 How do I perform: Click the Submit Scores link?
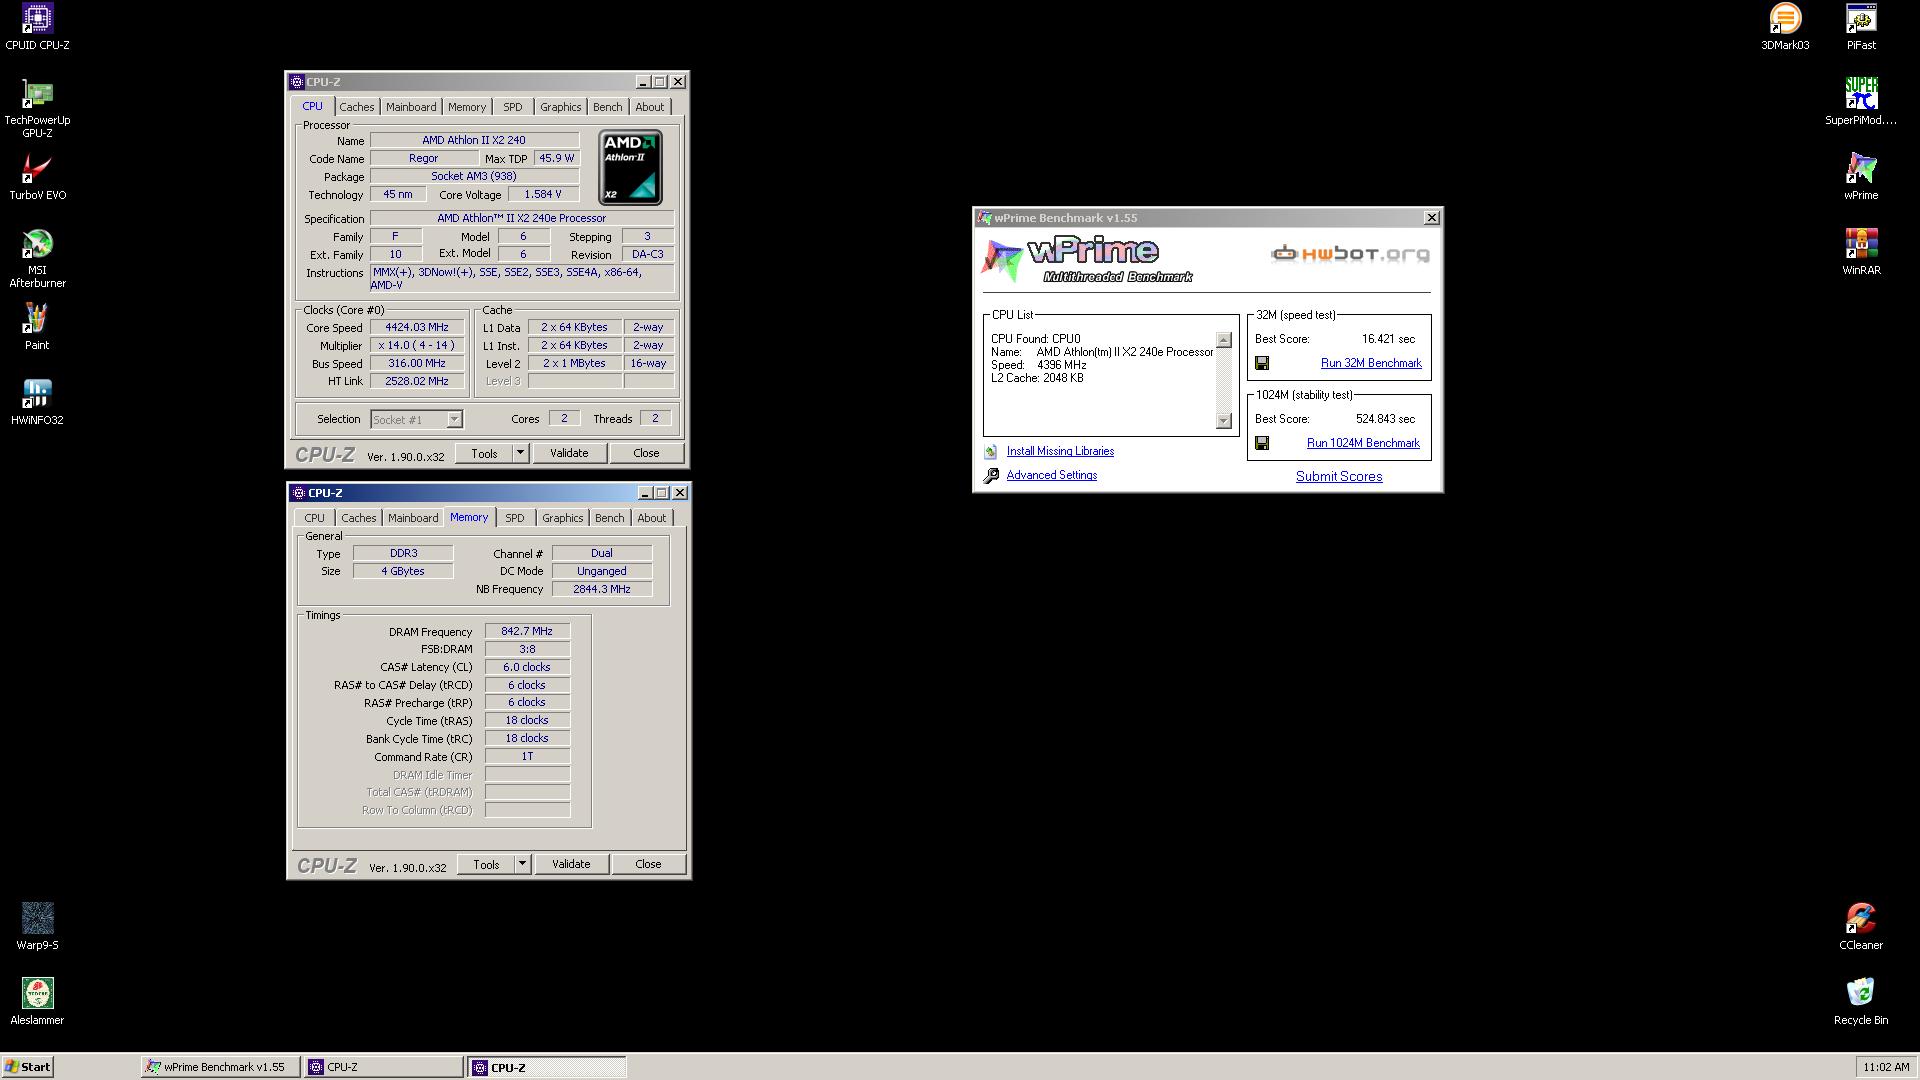coord(1339,477)
